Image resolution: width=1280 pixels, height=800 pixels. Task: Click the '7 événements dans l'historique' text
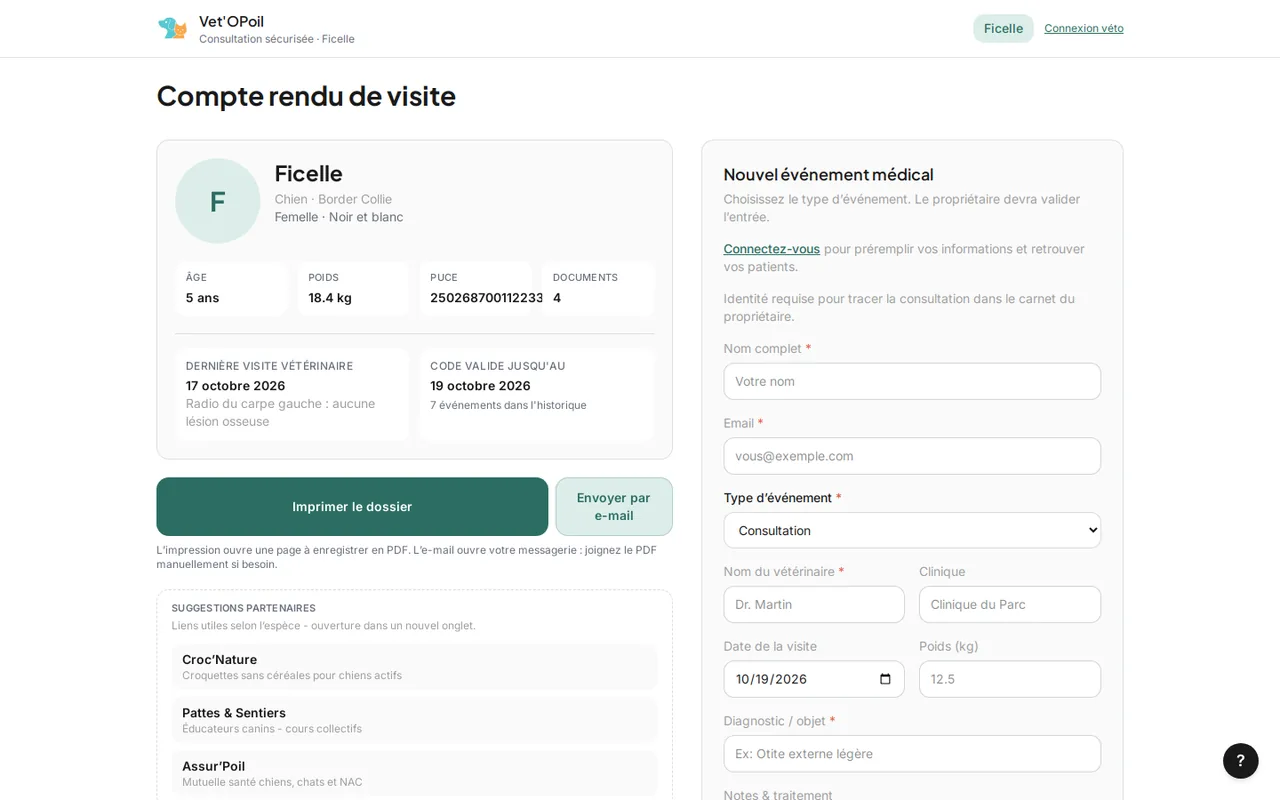pyautogui.click(x=508, y=405)
